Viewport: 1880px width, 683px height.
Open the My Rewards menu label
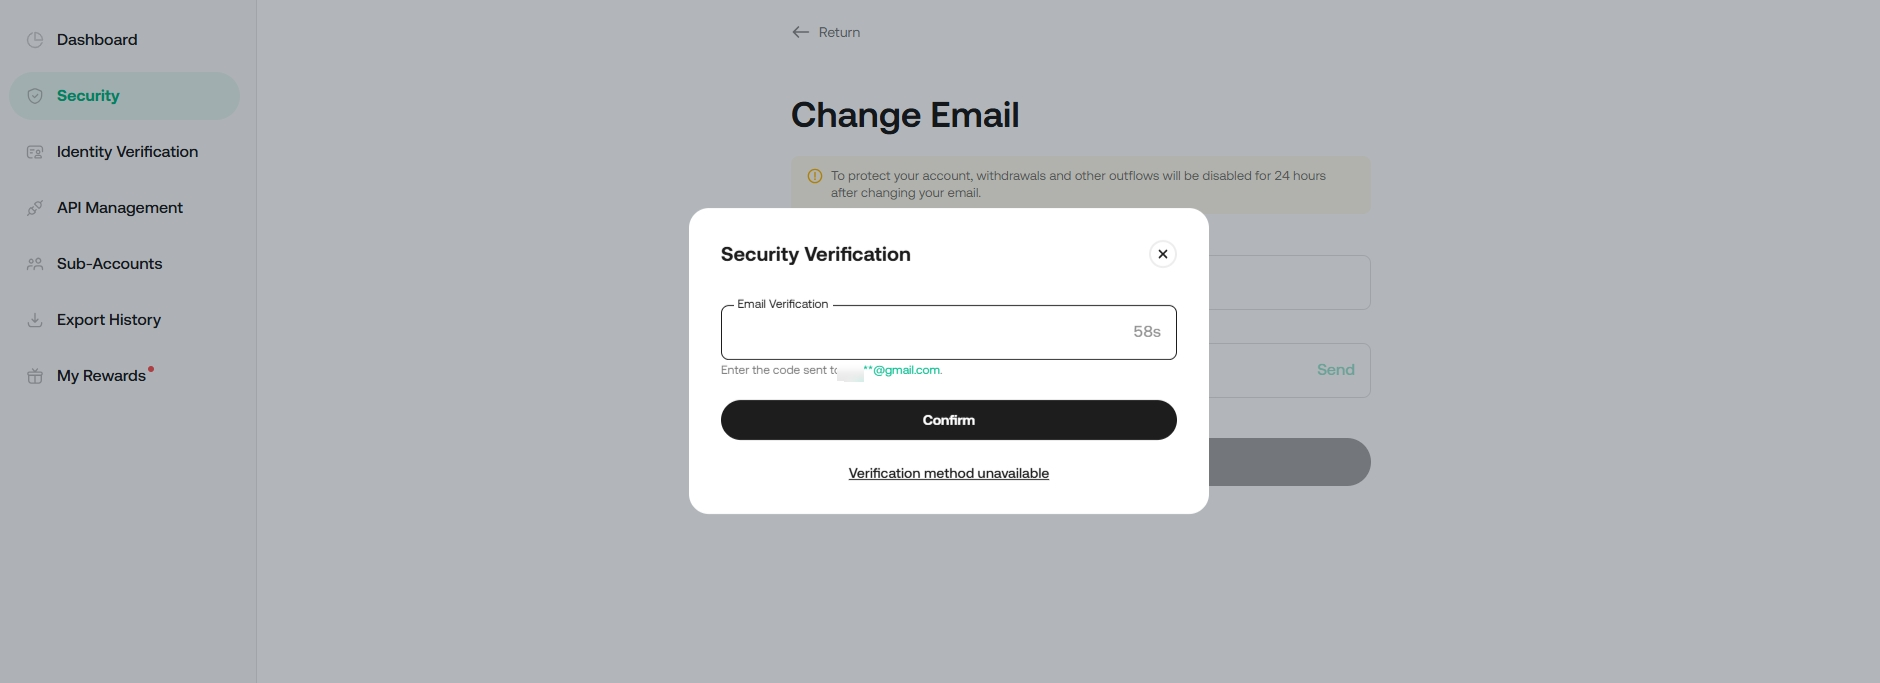click(x=101, y=376)
